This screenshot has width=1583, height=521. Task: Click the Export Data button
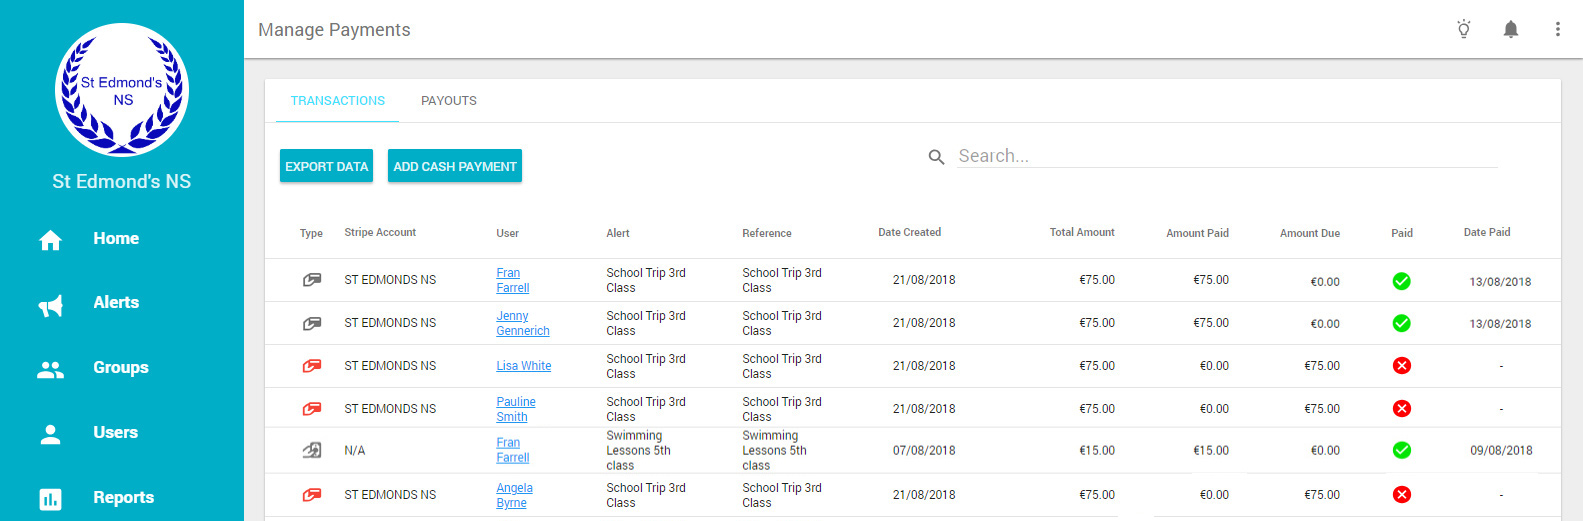coord(326,166)
